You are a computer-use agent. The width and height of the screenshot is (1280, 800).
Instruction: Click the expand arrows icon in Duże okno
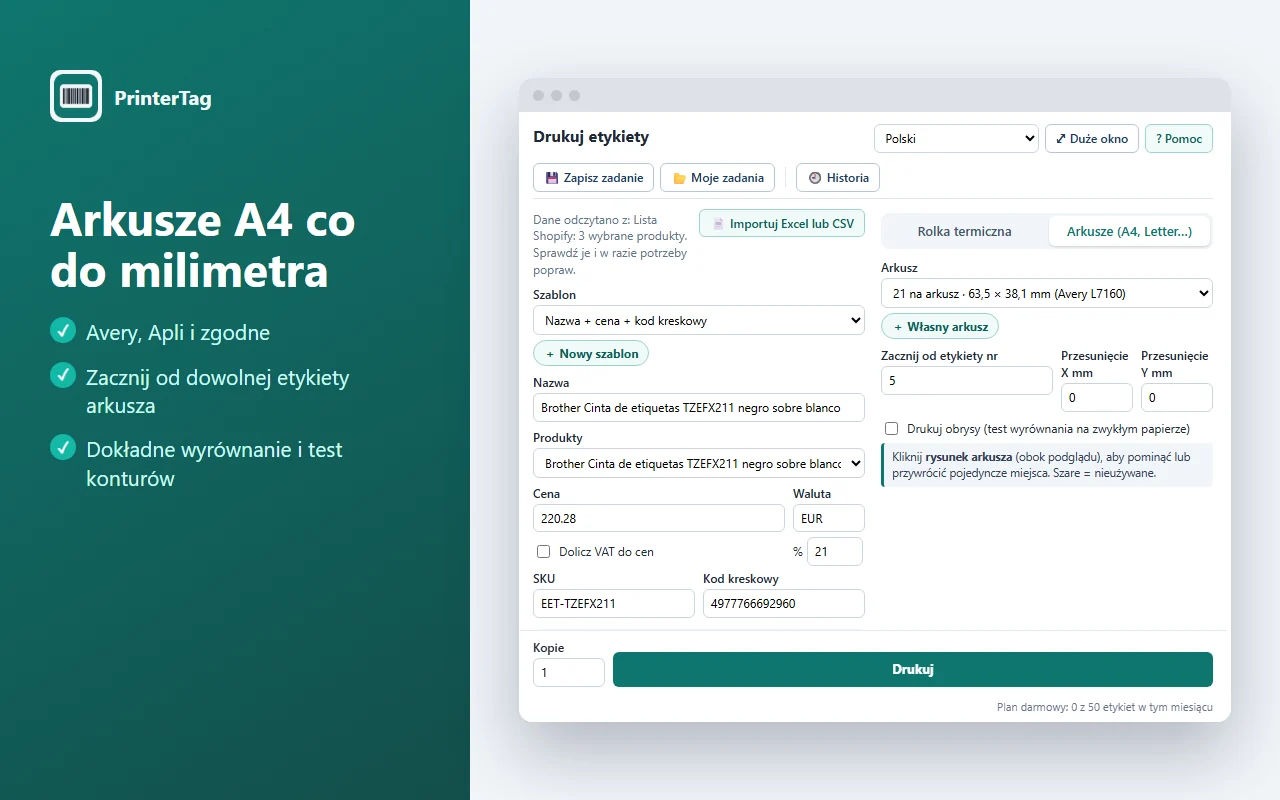(x=1061, y=139)
